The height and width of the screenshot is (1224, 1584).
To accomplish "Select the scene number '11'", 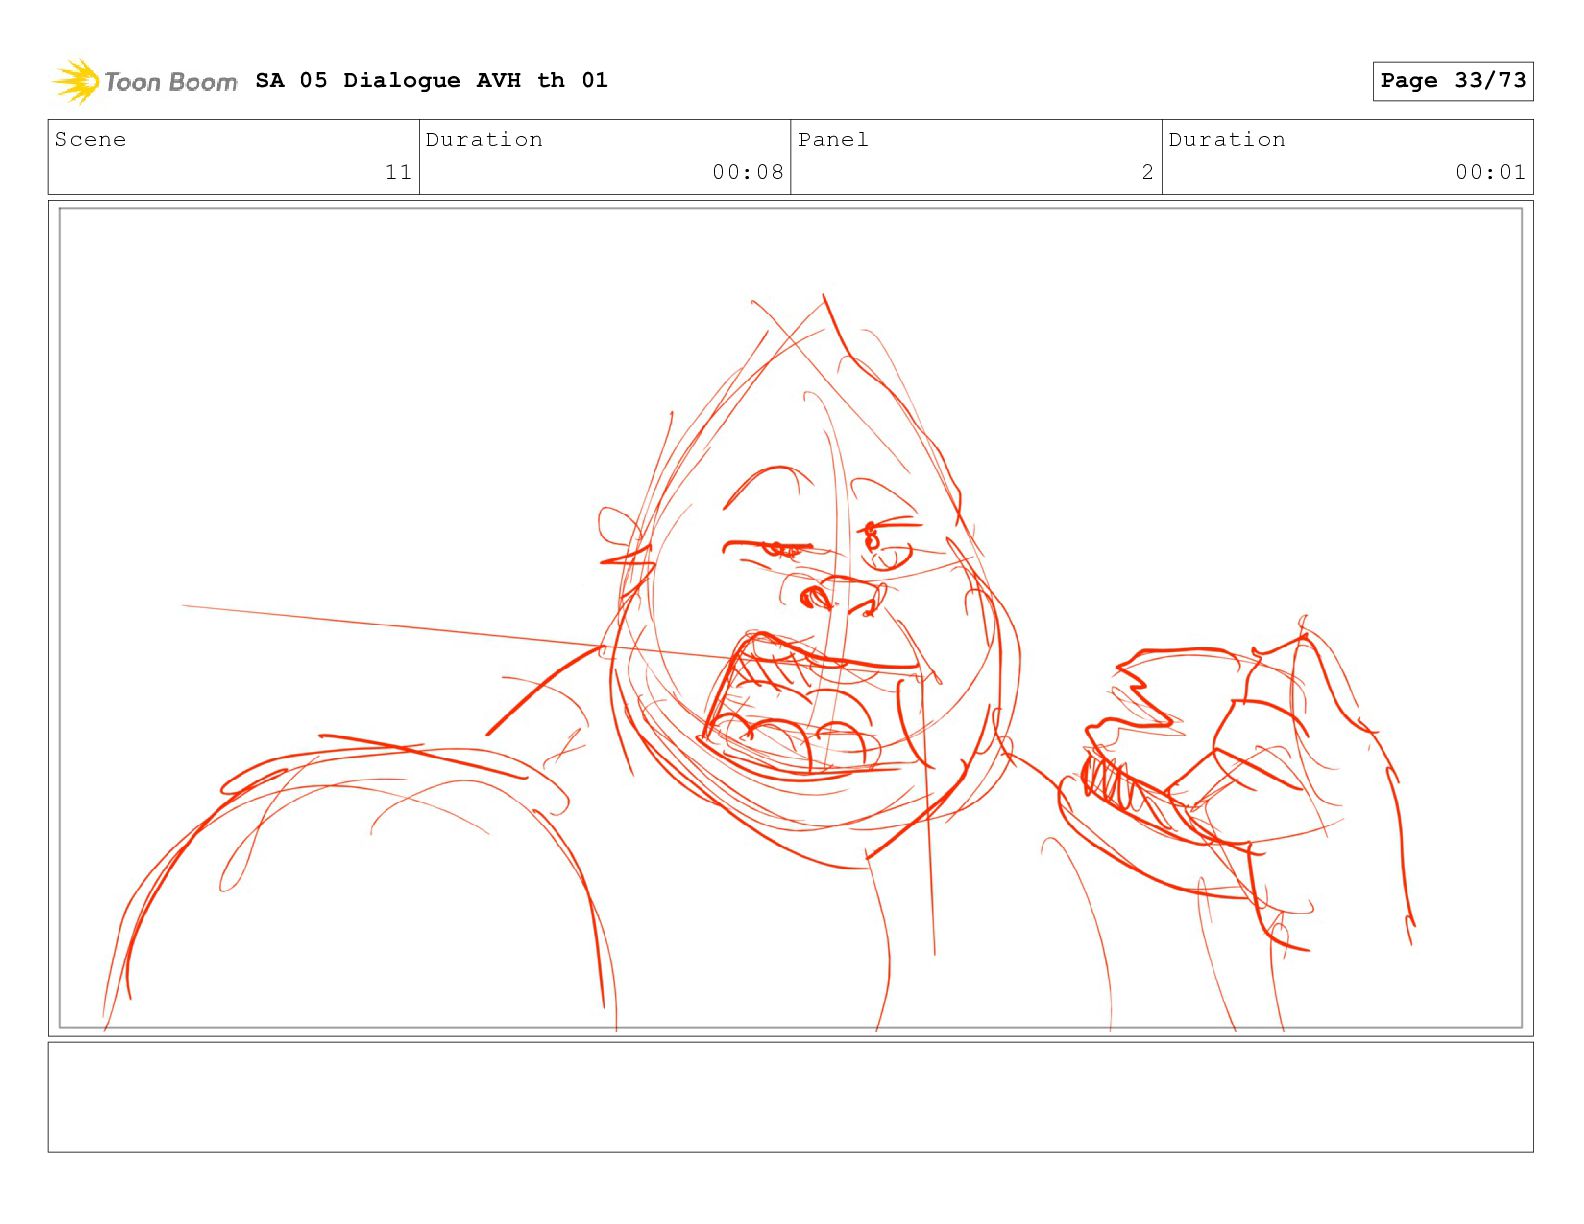I will tap(398, 172).
